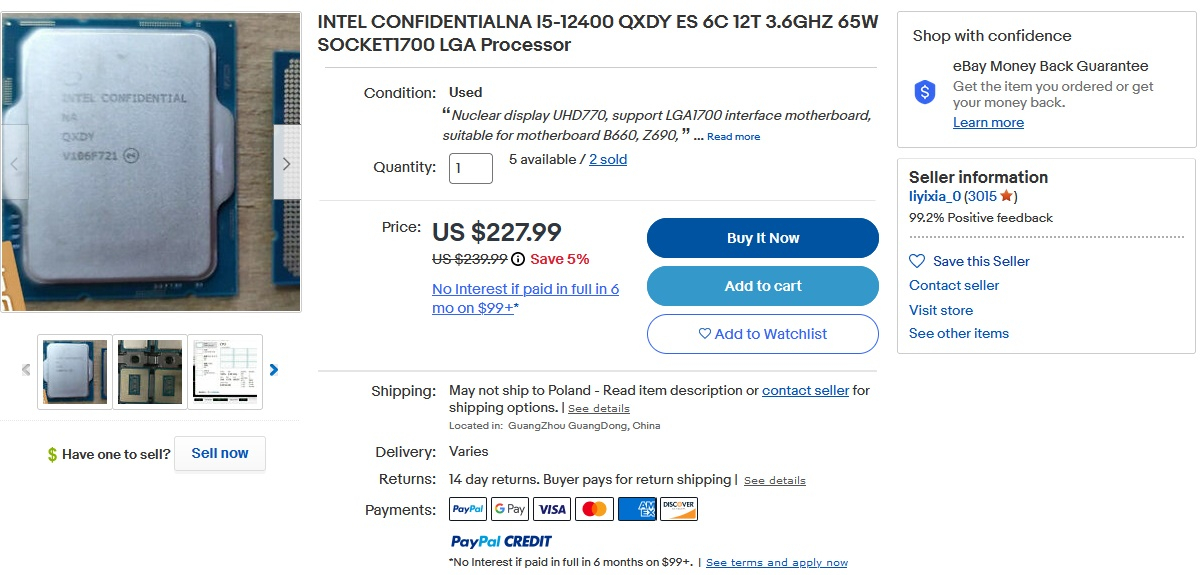
Task: Expand returns See details
Action: pos(774,481)
